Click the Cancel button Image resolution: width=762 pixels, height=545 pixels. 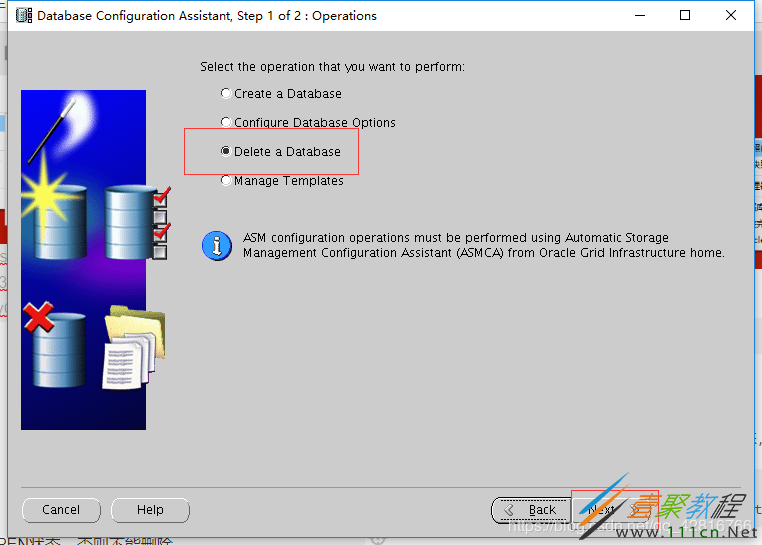(61, 510)
